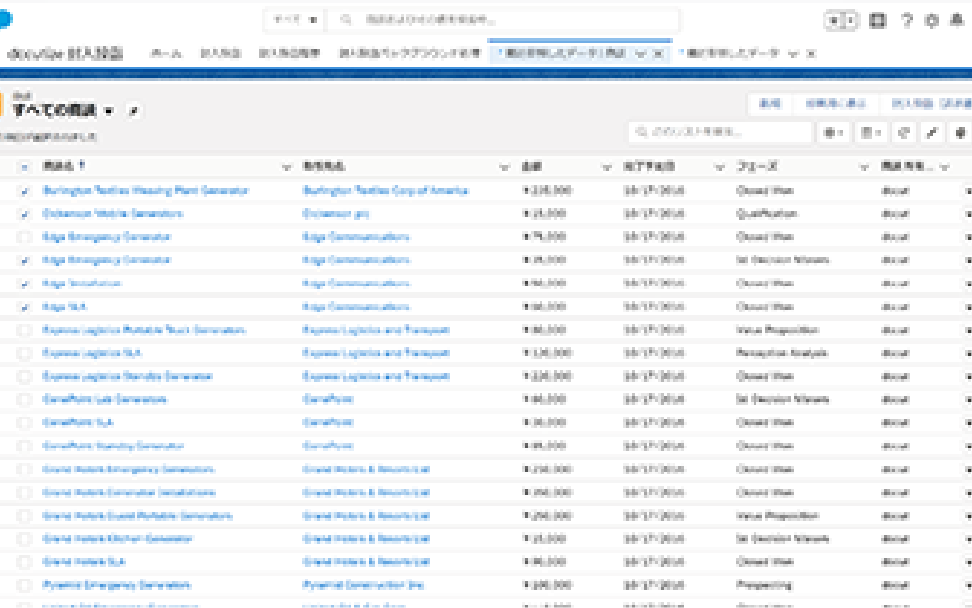Open the favorites star icon
Screen dimensions: 972x608
point(834,20)
